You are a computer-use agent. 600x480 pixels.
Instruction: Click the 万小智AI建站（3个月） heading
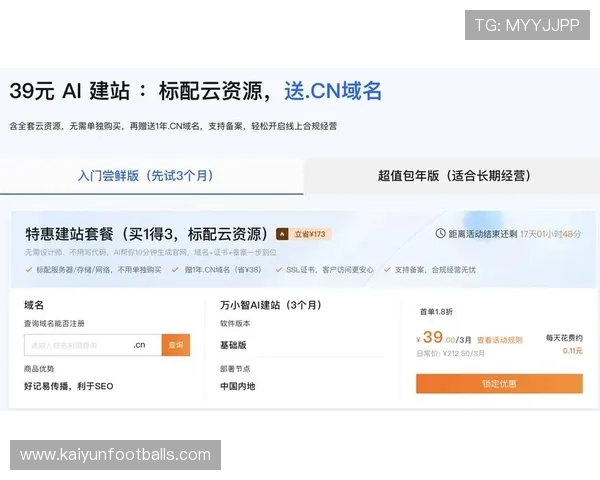pyautogui.click(x=271, y=305)
